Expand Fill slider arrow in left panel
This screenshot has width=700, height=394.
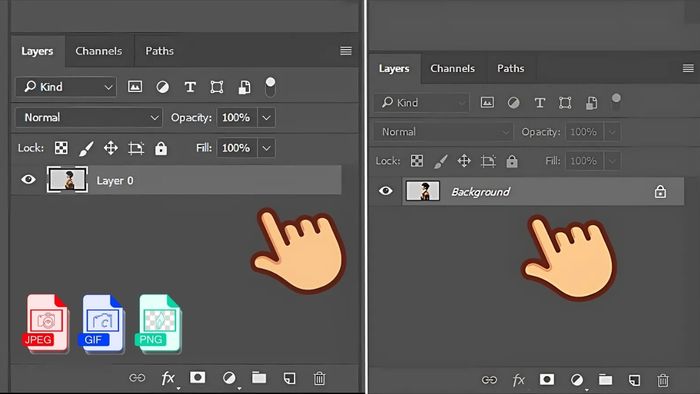pos(266,148)
